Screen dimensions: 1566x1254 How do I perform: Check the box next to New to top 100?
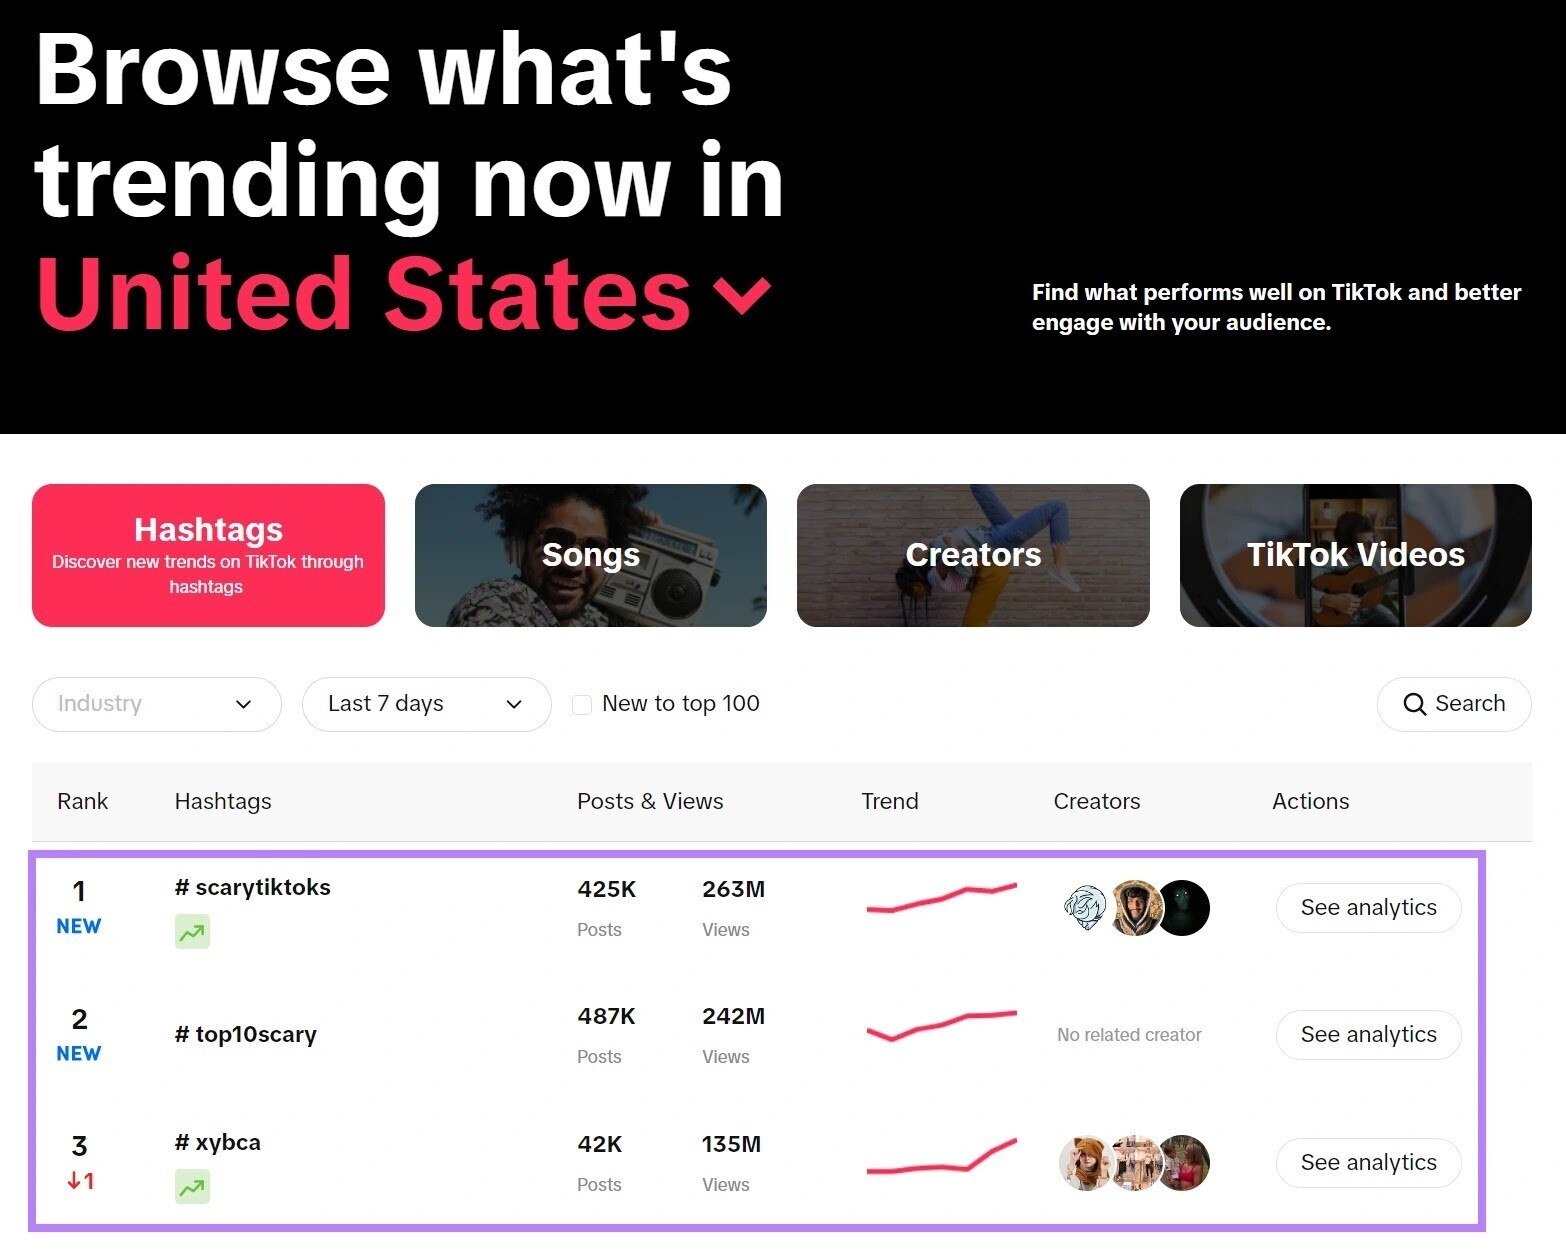coord(581,704)
